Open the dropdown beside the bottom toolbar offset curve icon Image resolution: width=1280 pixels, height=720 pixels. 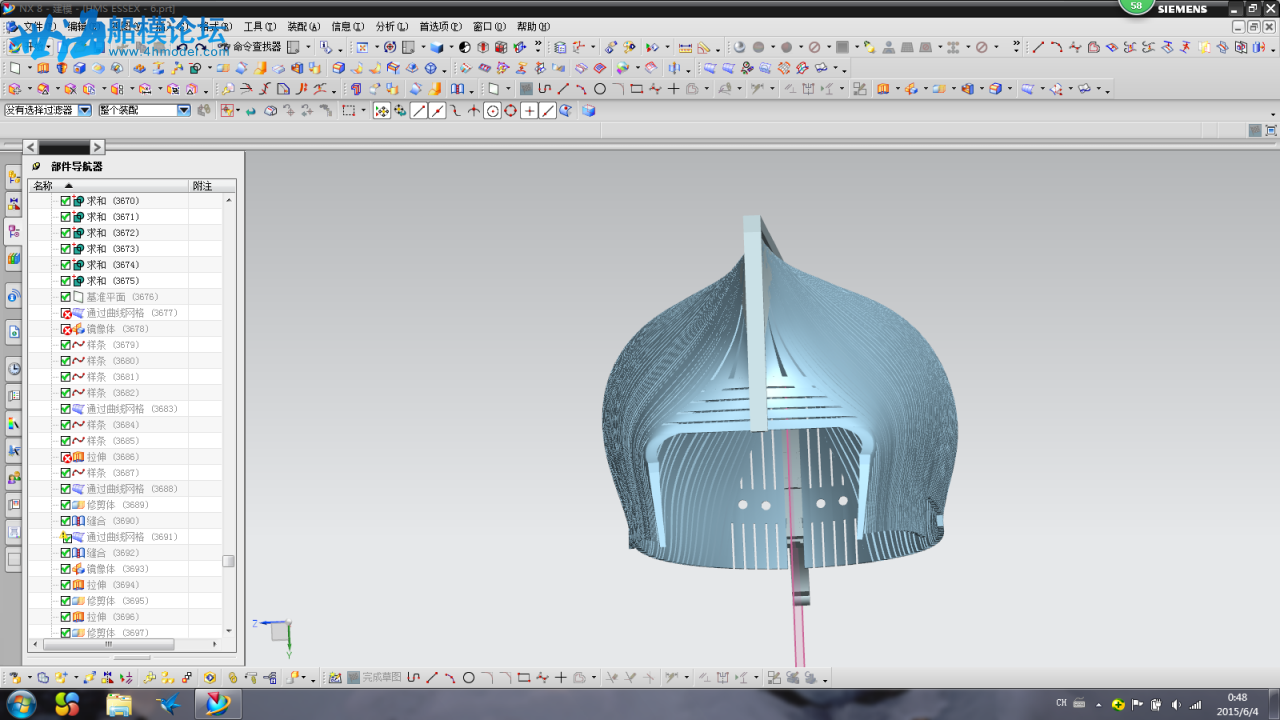(x=593, y=678)
